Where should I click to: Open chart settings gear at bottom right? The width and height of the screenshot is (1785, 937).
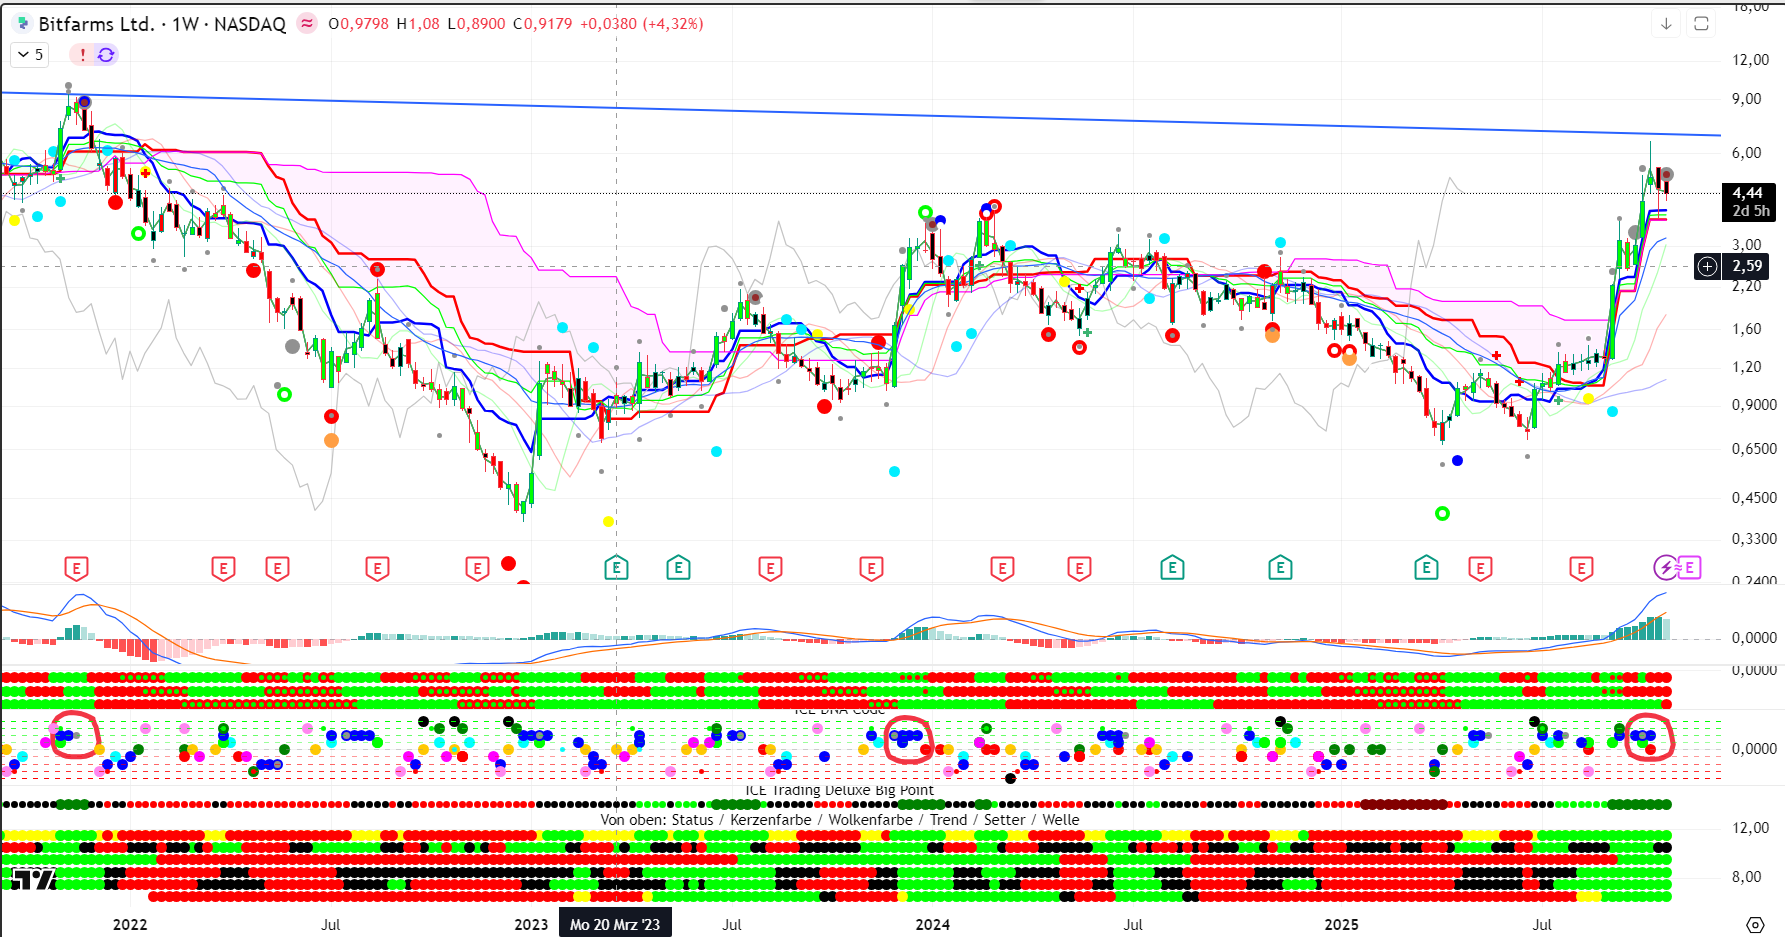pos(1755,924)
